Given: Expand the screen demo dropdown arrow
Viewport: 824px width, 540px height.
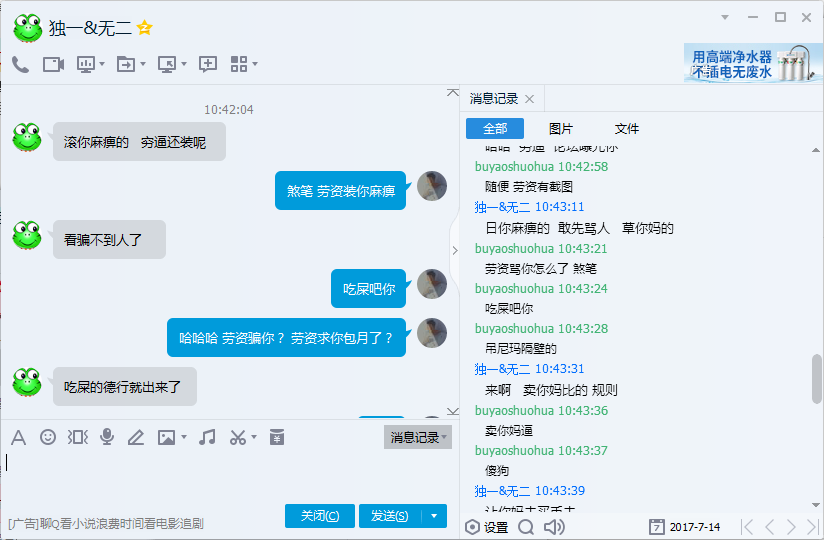Looking at the screenshot, I should coord(102,64).
